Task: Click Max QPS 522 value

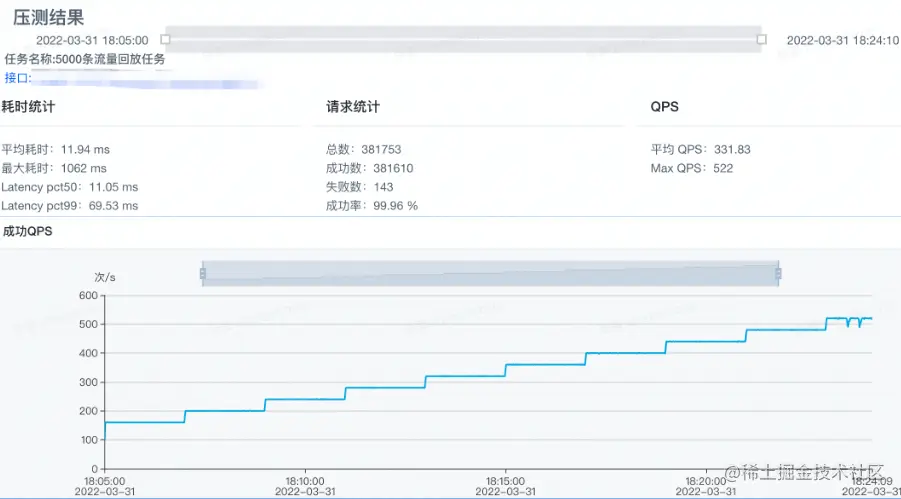Action: tap(692, 168)
